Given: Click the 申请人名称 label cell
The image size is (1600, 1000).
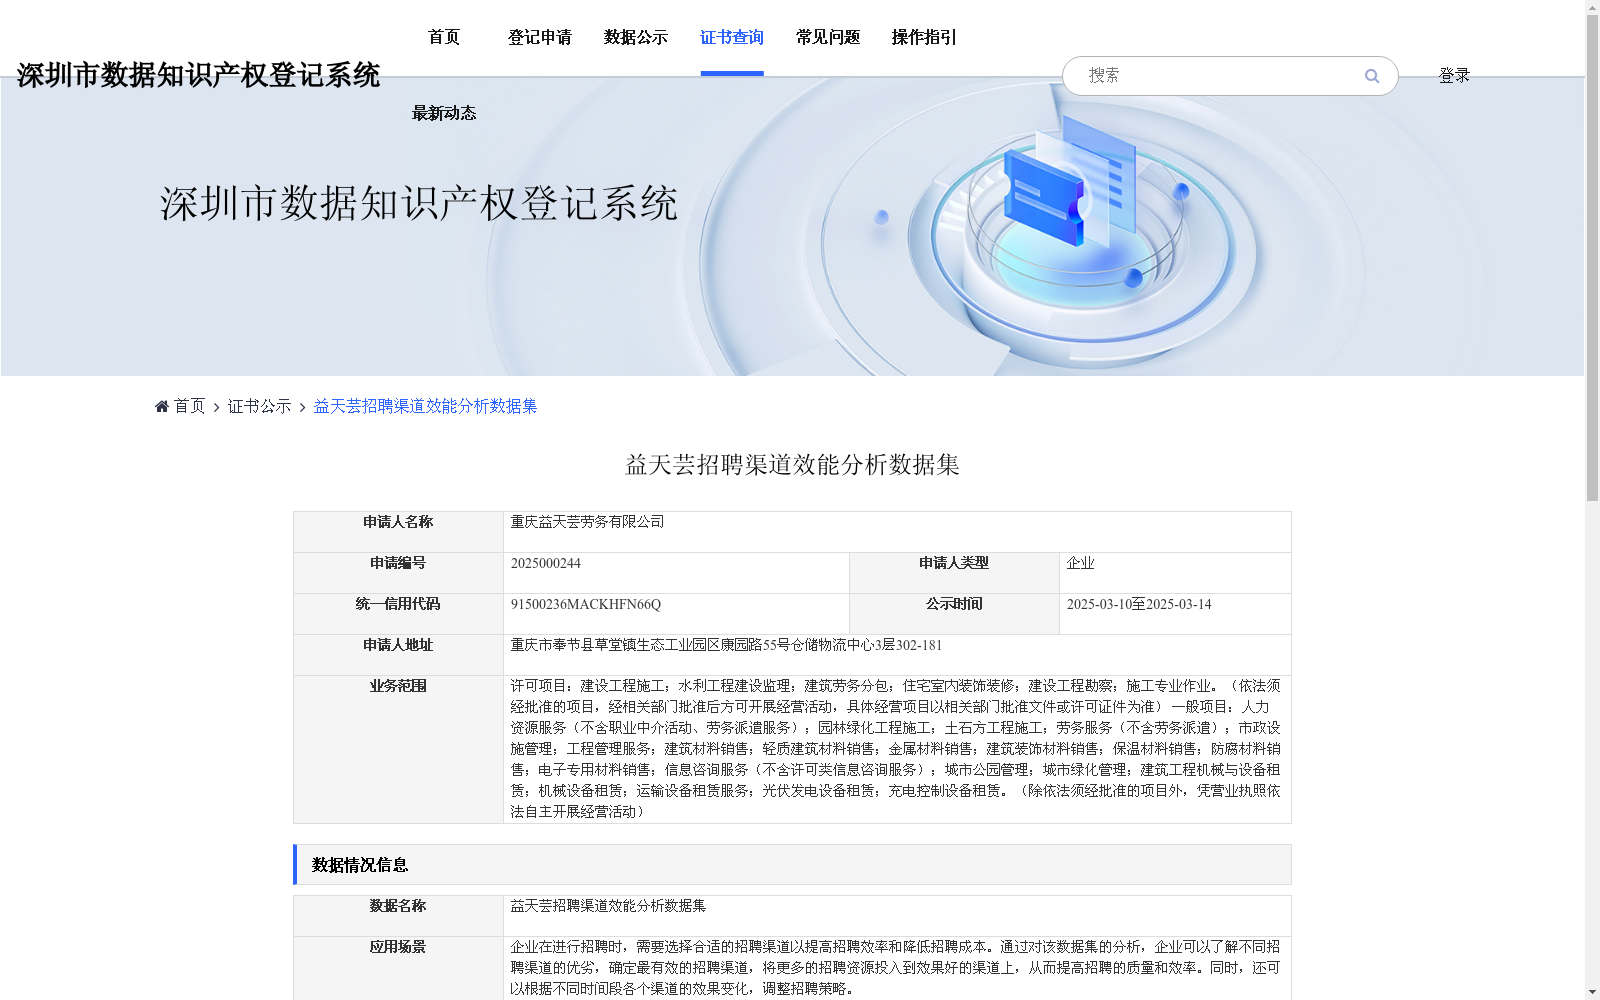Looking at the screenshot, I should point(398,532).
